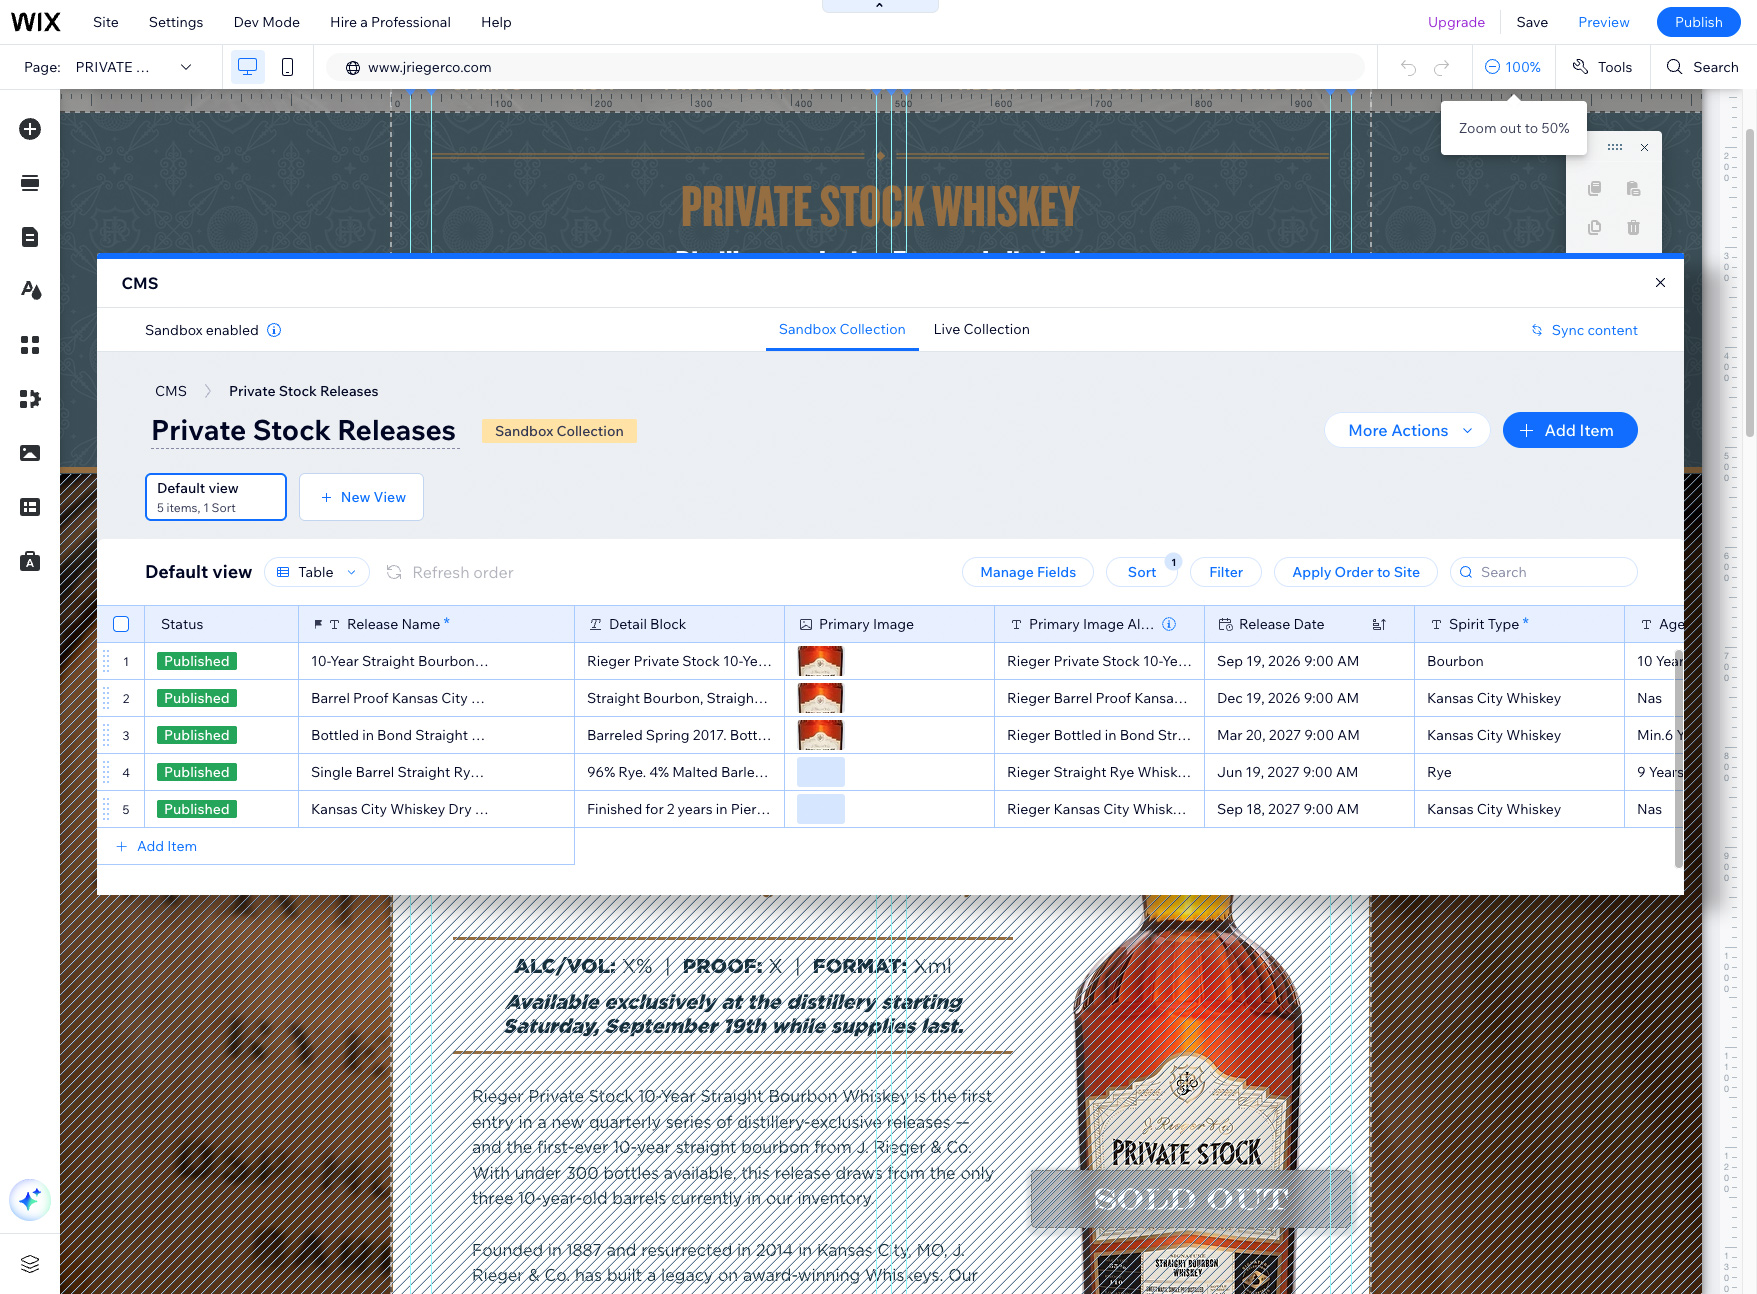
Task: Open the Page selector dropdown
Action: [134, 67]
